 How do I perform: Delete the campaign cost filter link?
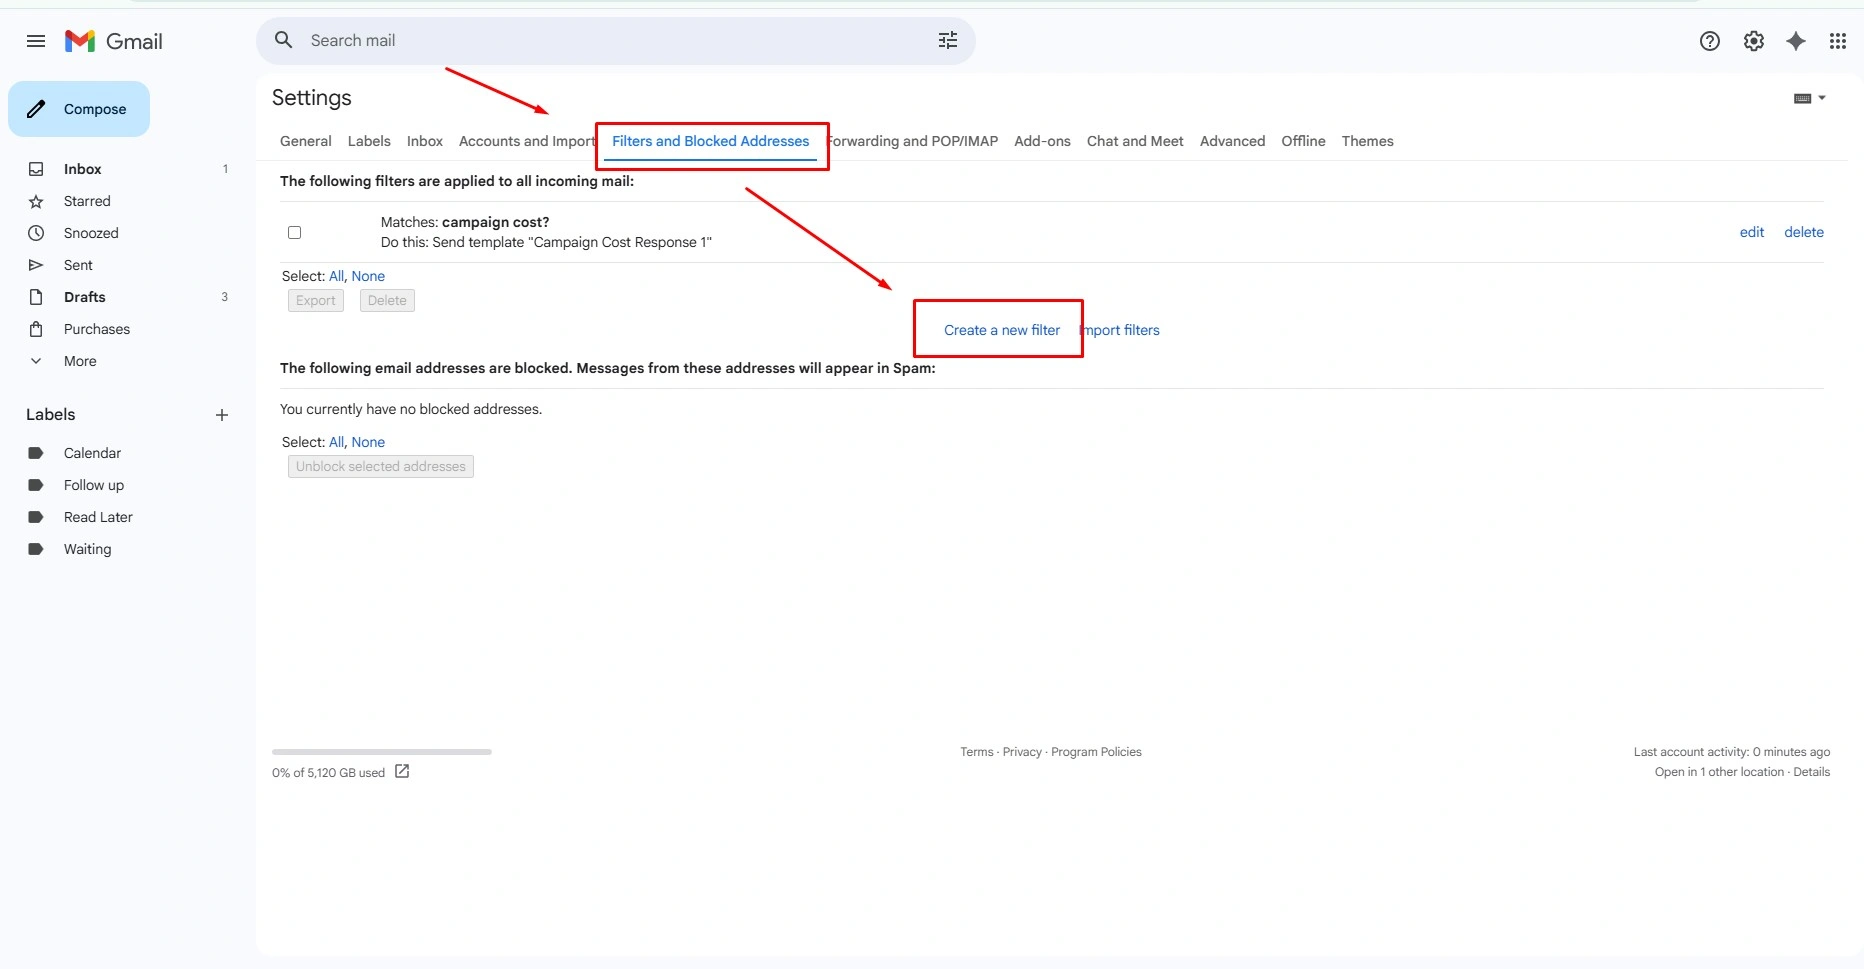point(1803,232)
